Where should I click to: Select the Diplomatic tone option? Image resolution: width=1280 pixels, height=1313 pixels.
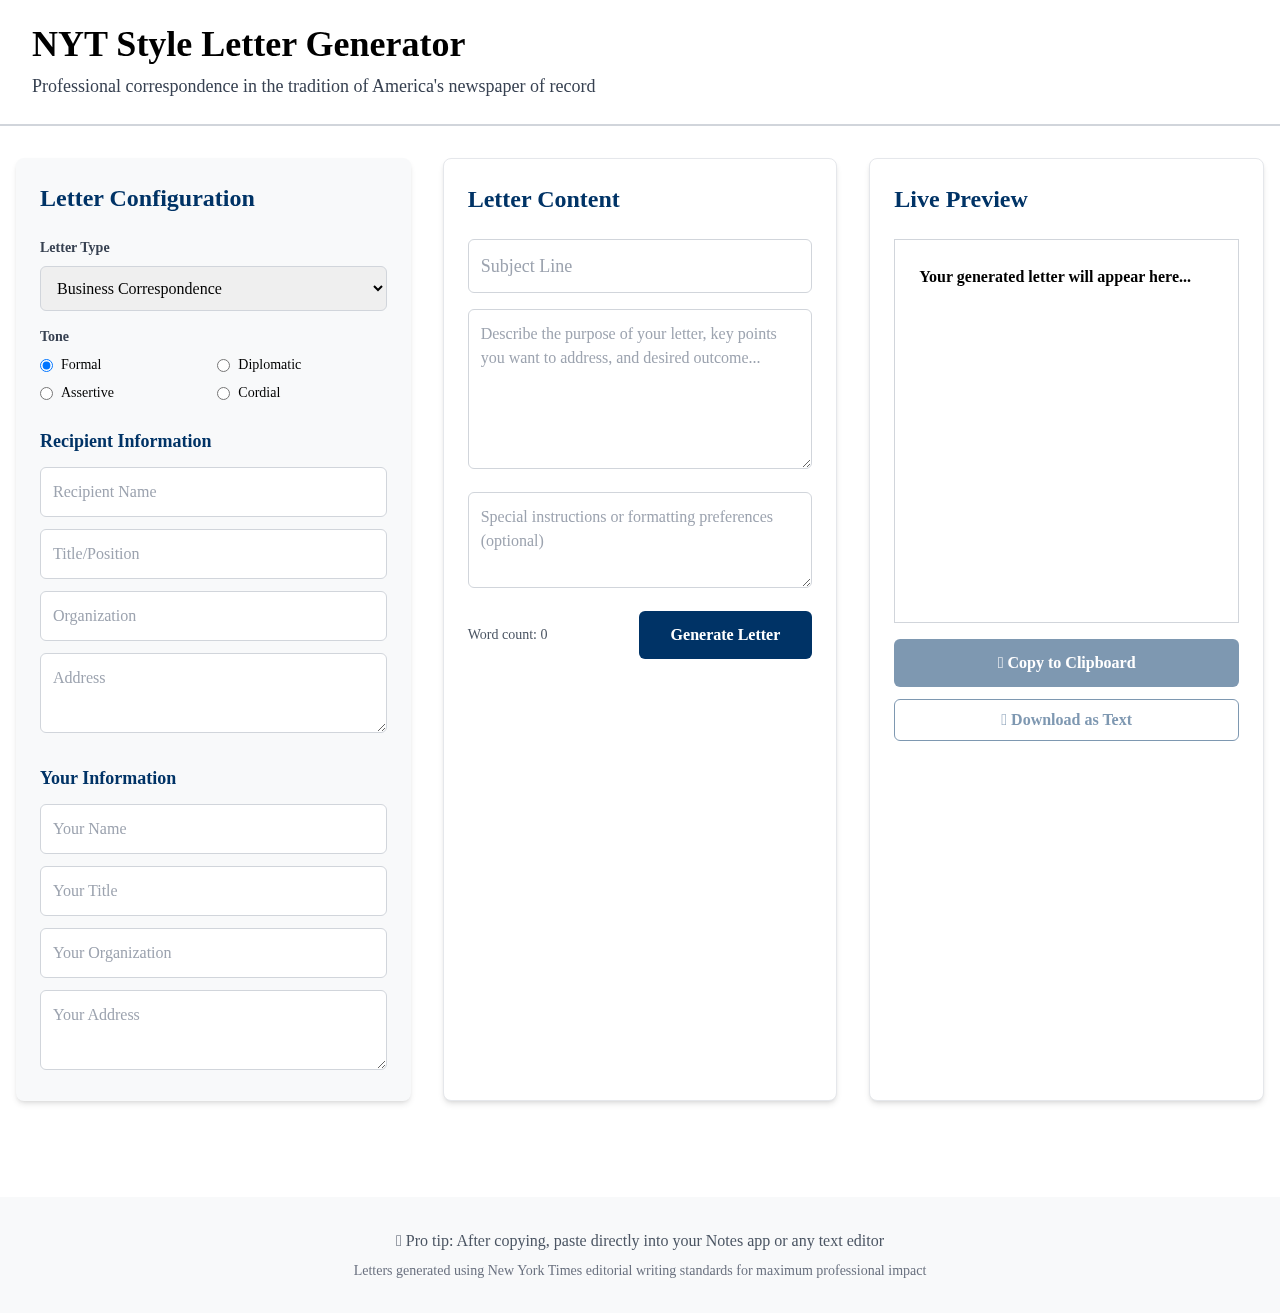222,365
